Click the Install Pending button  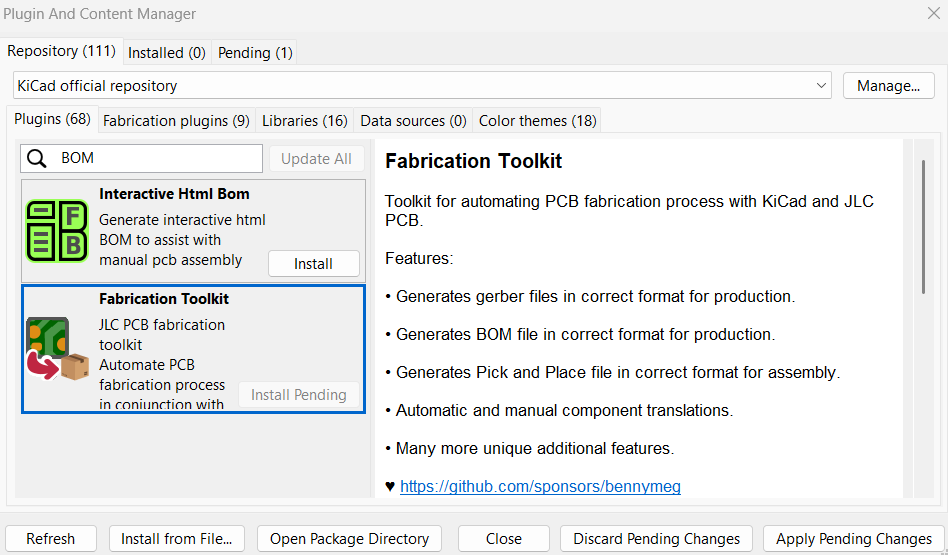click(299, 395)
